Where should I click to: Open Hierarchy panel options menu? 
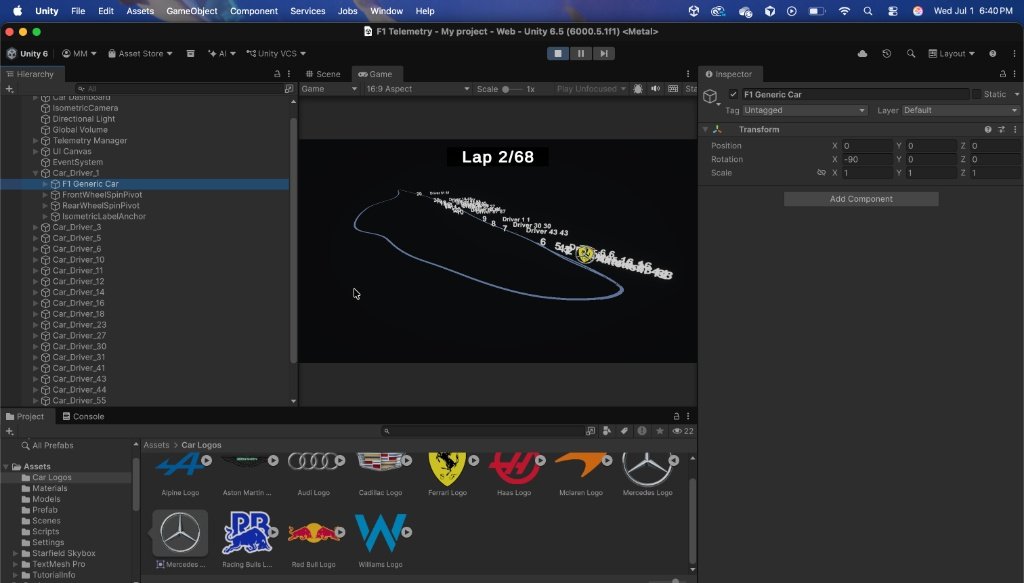click(x=289, y=74)
